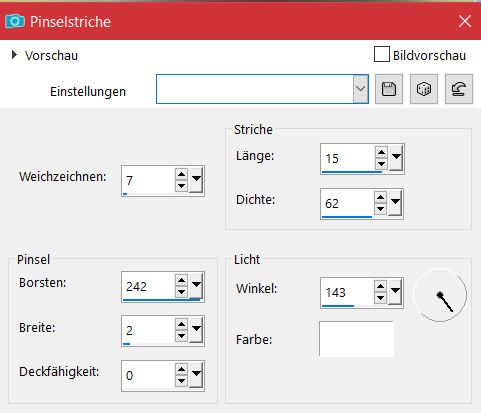The height and width of the screenshot is (413, 481).
Task: Close the Pinselstriche dialog
Action: 465,21
